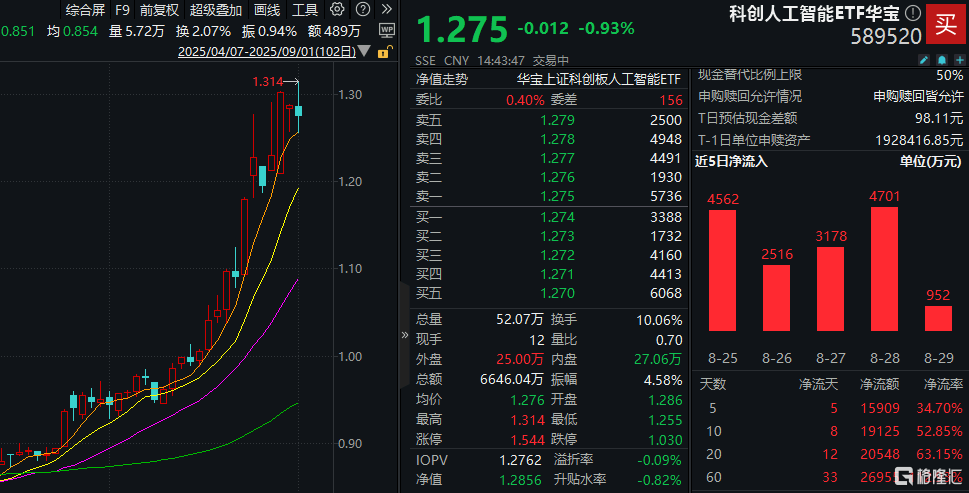The height and width of the screenshot is (493, 969).
Task: Click the 买三 price 1.272
Action: point(557,255)
